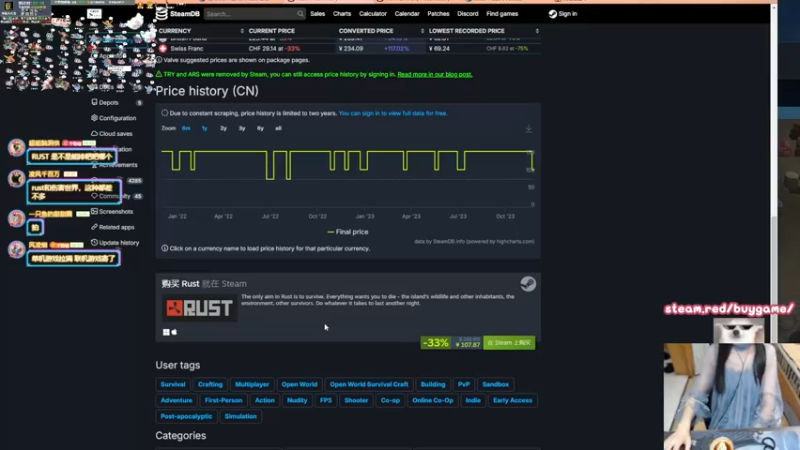Screen dimensions: 800x450
Task: Click the Depots sidebar icon
Action: [94, 102]
